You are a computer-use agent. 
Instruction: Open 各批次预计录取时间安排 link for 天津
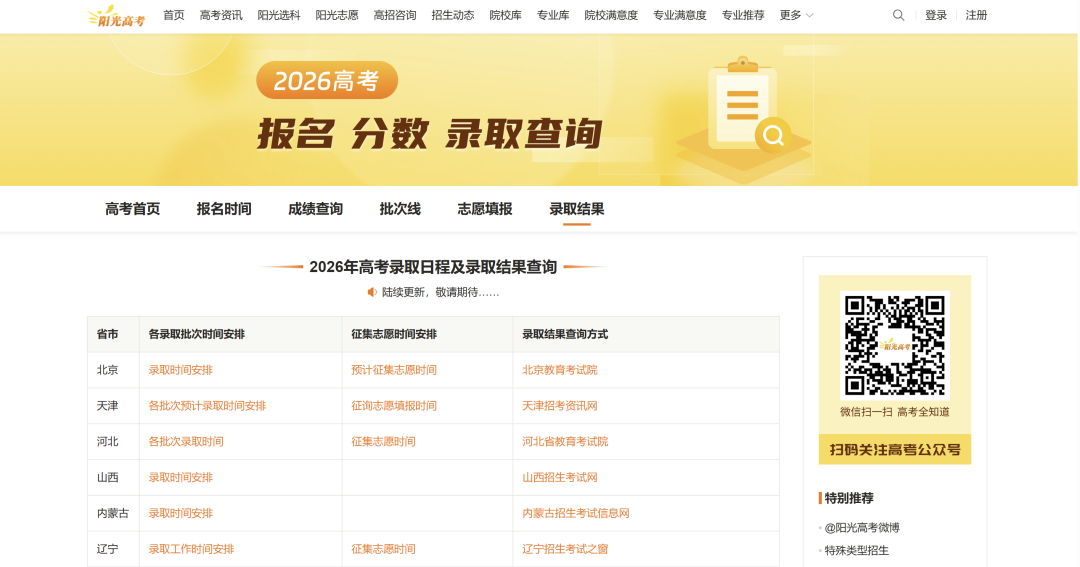coord(207,406)
